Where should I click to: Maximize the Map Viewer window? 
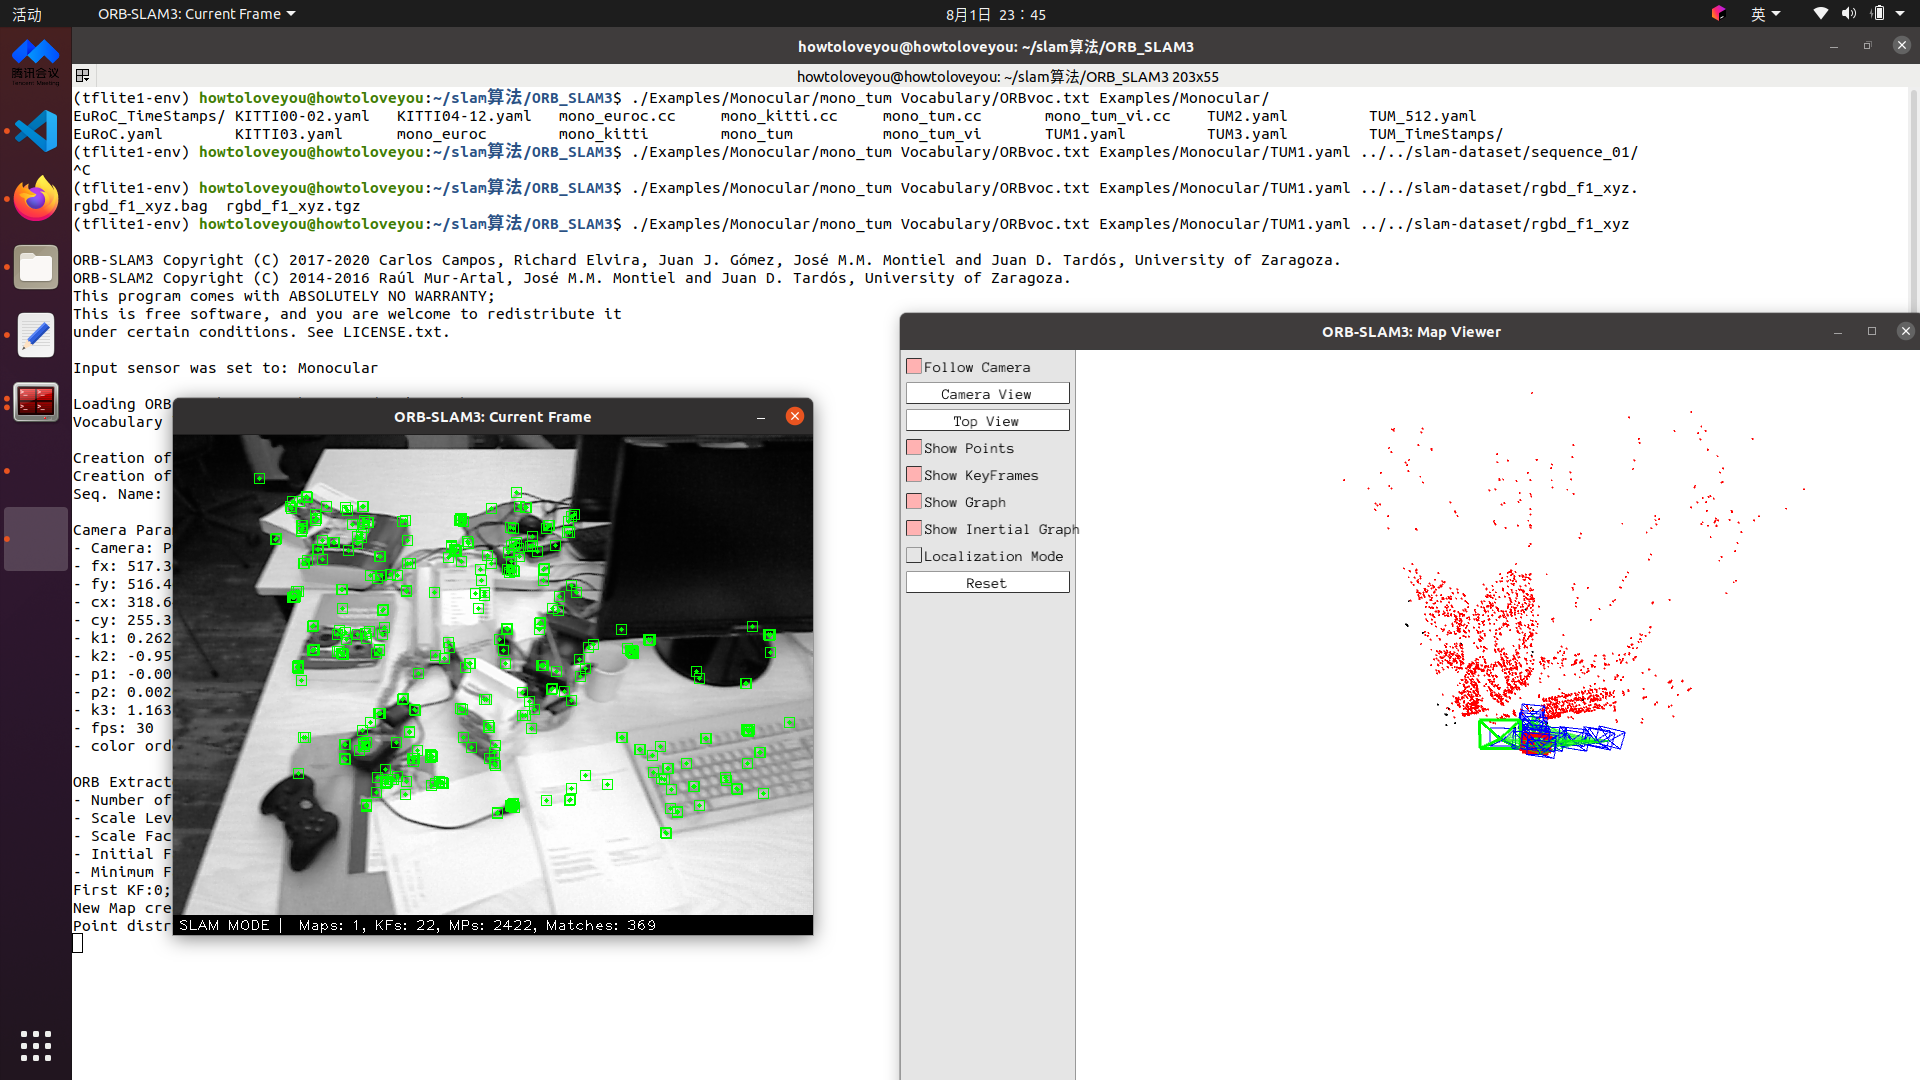pos(1872,331)
